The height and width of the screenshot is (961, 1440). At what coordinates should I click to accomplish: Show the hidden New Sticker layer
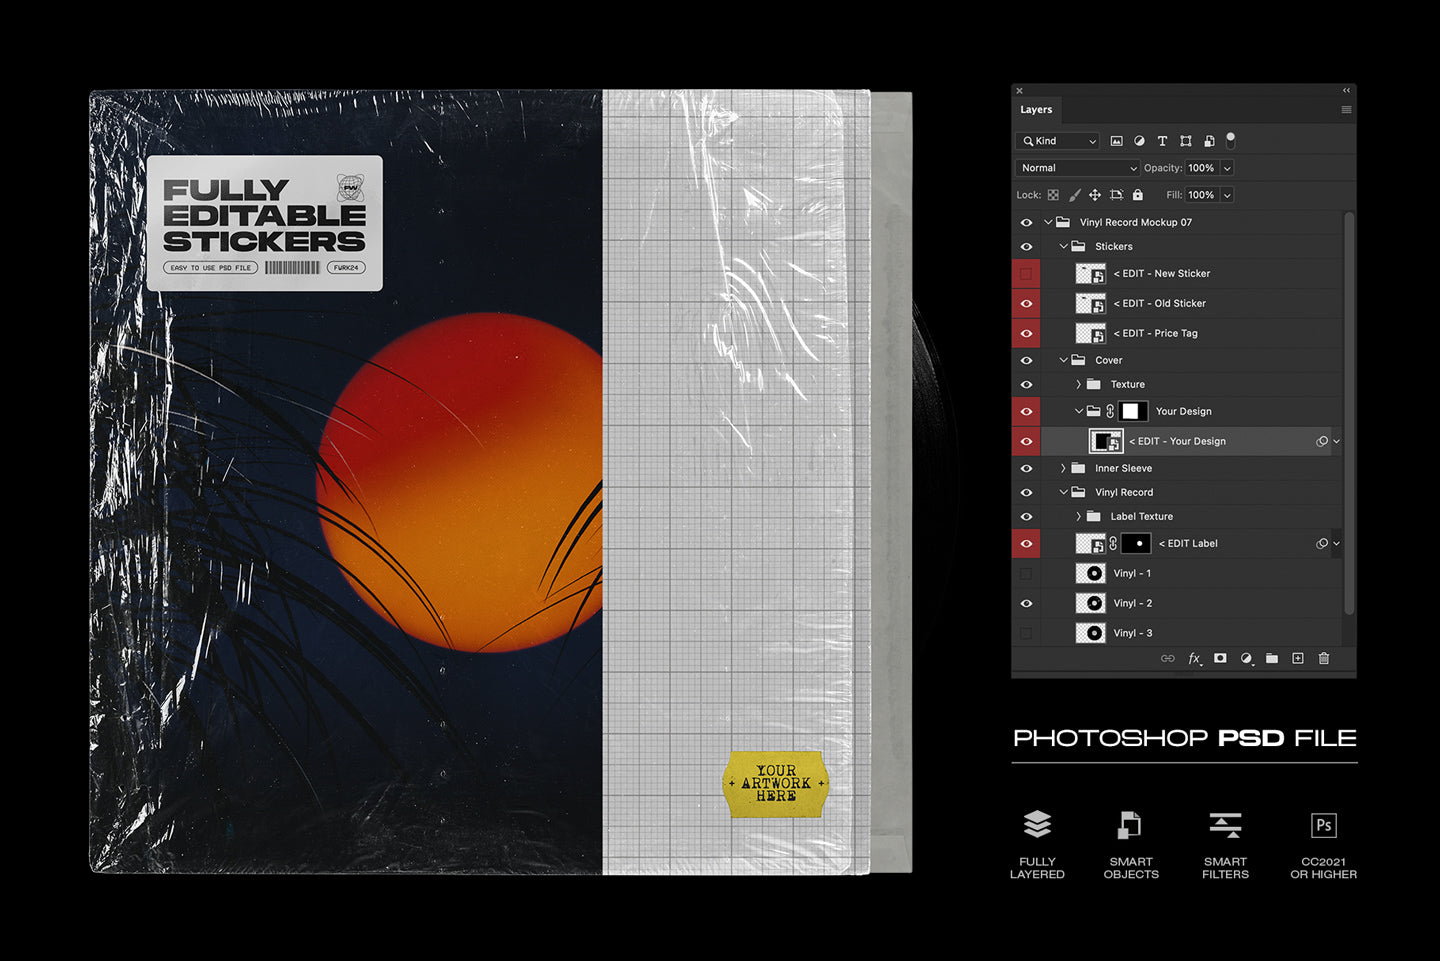[1026, 273]
